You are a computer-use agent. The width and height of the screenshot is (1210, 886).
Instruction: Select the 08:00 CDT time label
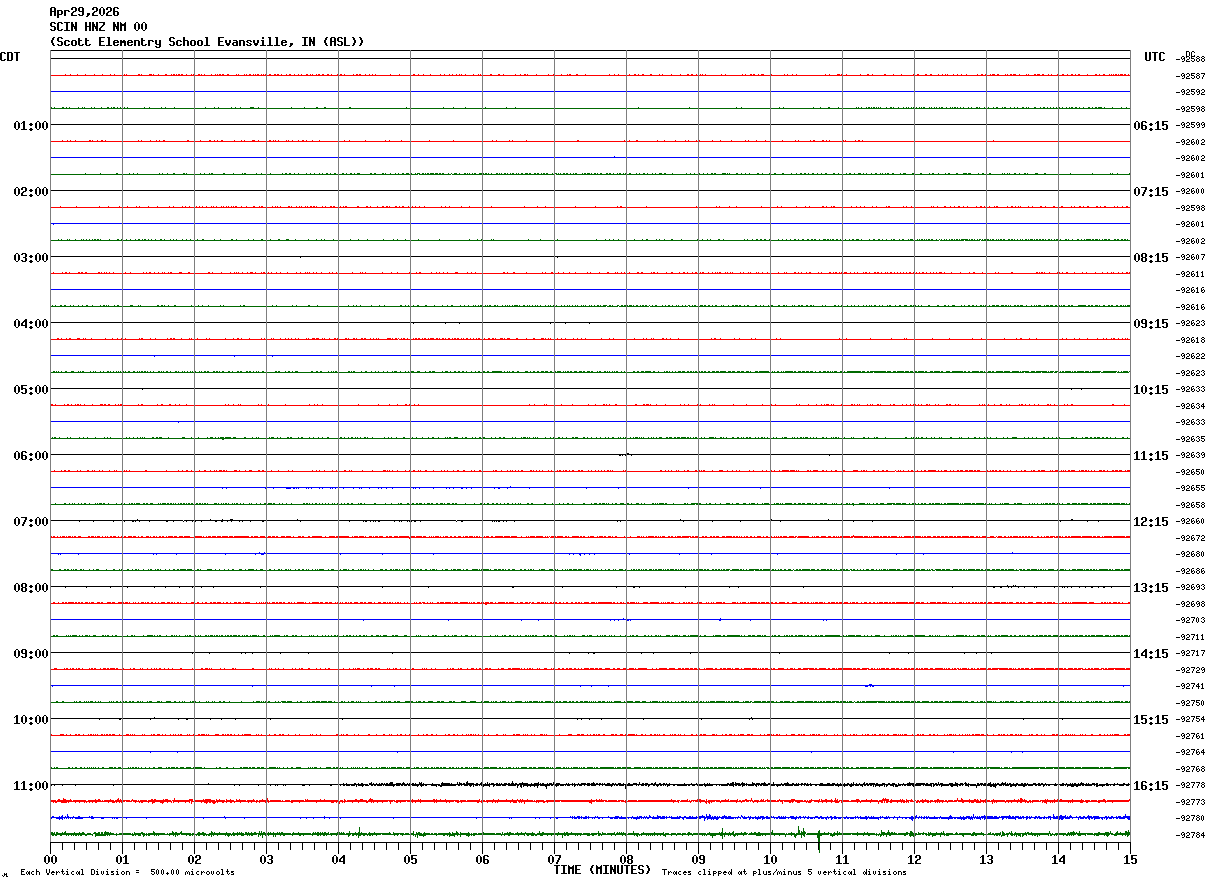click(x=31, y=588)
